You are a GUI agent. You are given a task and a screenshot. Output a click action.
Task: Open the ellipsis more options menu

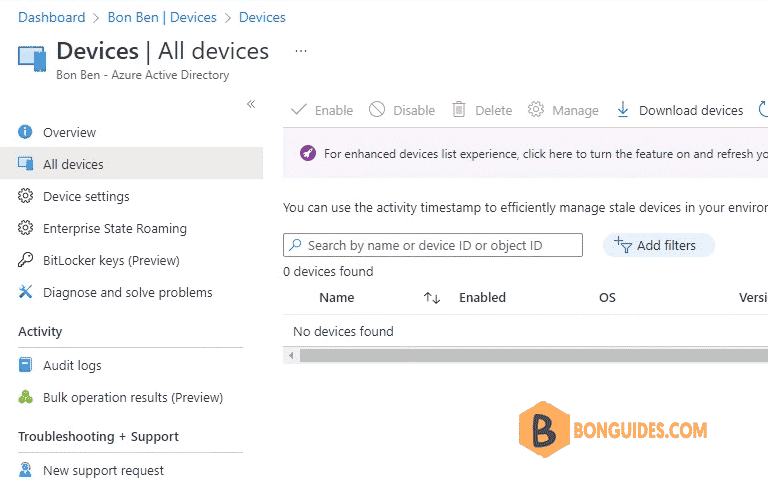tap(301, 51)
